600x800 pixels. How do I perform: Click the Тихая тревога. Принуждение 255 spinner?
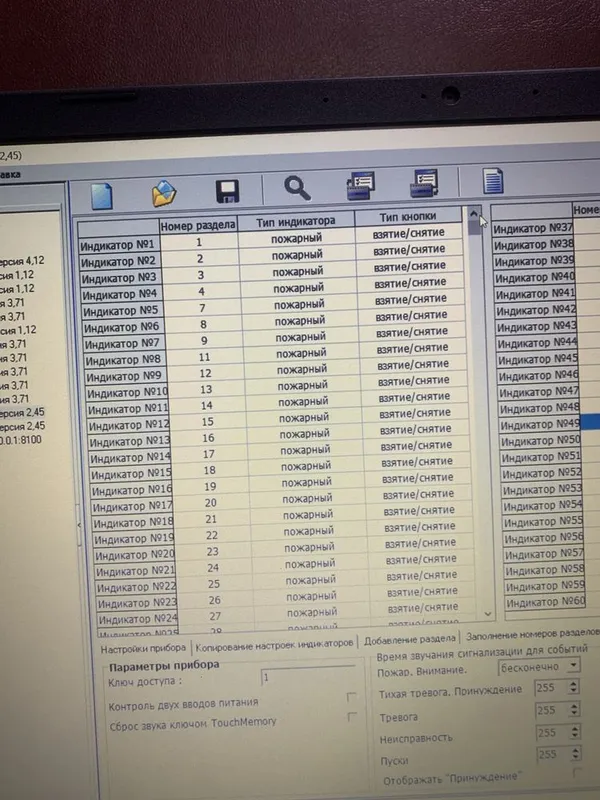(x=557, y=687)
